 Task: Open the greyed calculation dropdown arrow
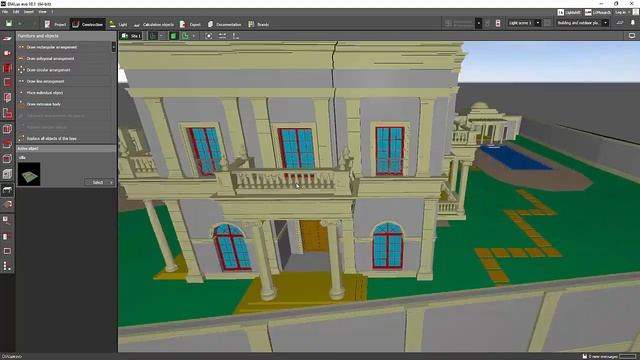pos(478,23)
